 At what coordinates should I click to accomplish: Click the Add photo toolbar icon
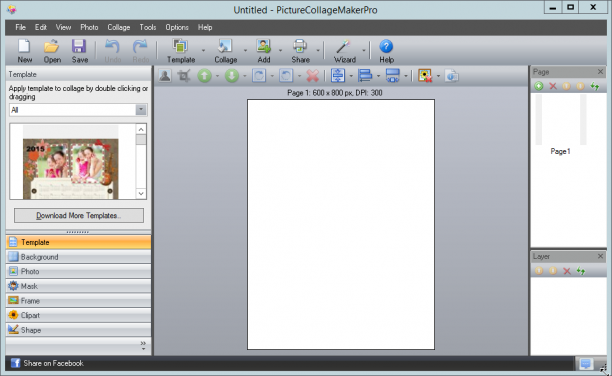(x=263, y=51)
